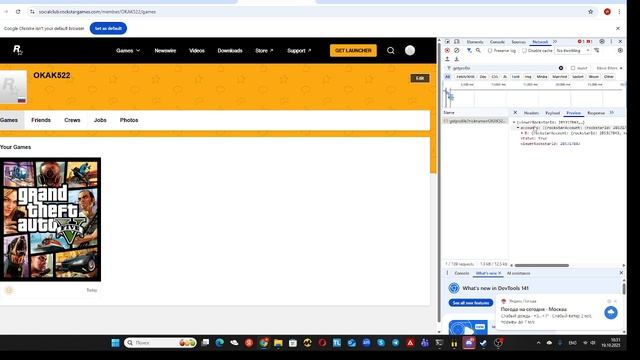
Task: Click the What's new drawer vertical scrollbar
Action: (x=624, y=289)
